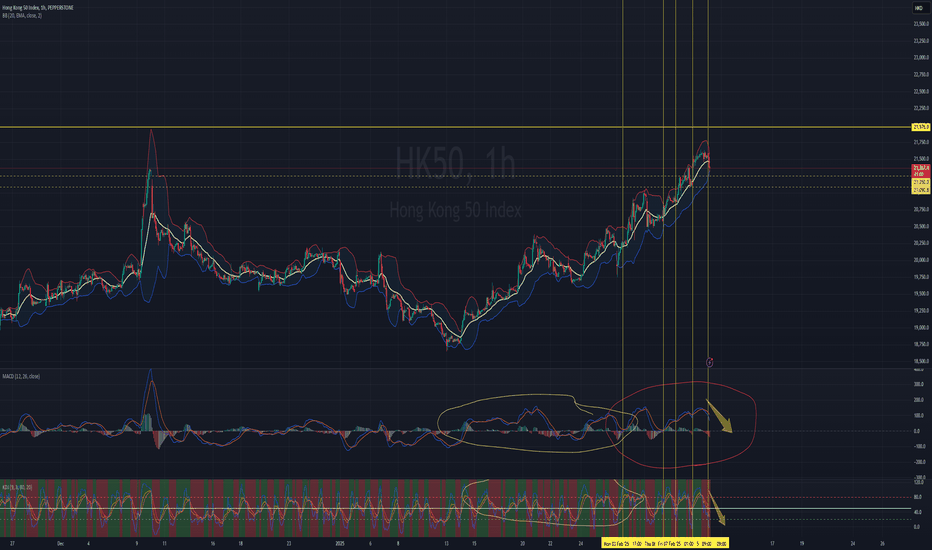Click the 26 date label on the time axis

pyautogui.click(x=882, y=543)
